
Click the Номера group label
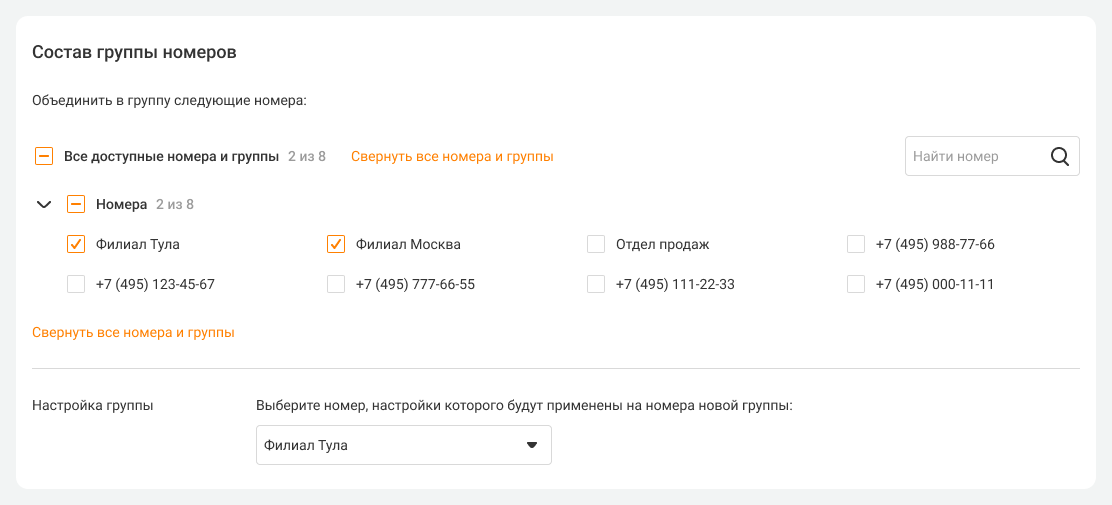coord(121,204)
